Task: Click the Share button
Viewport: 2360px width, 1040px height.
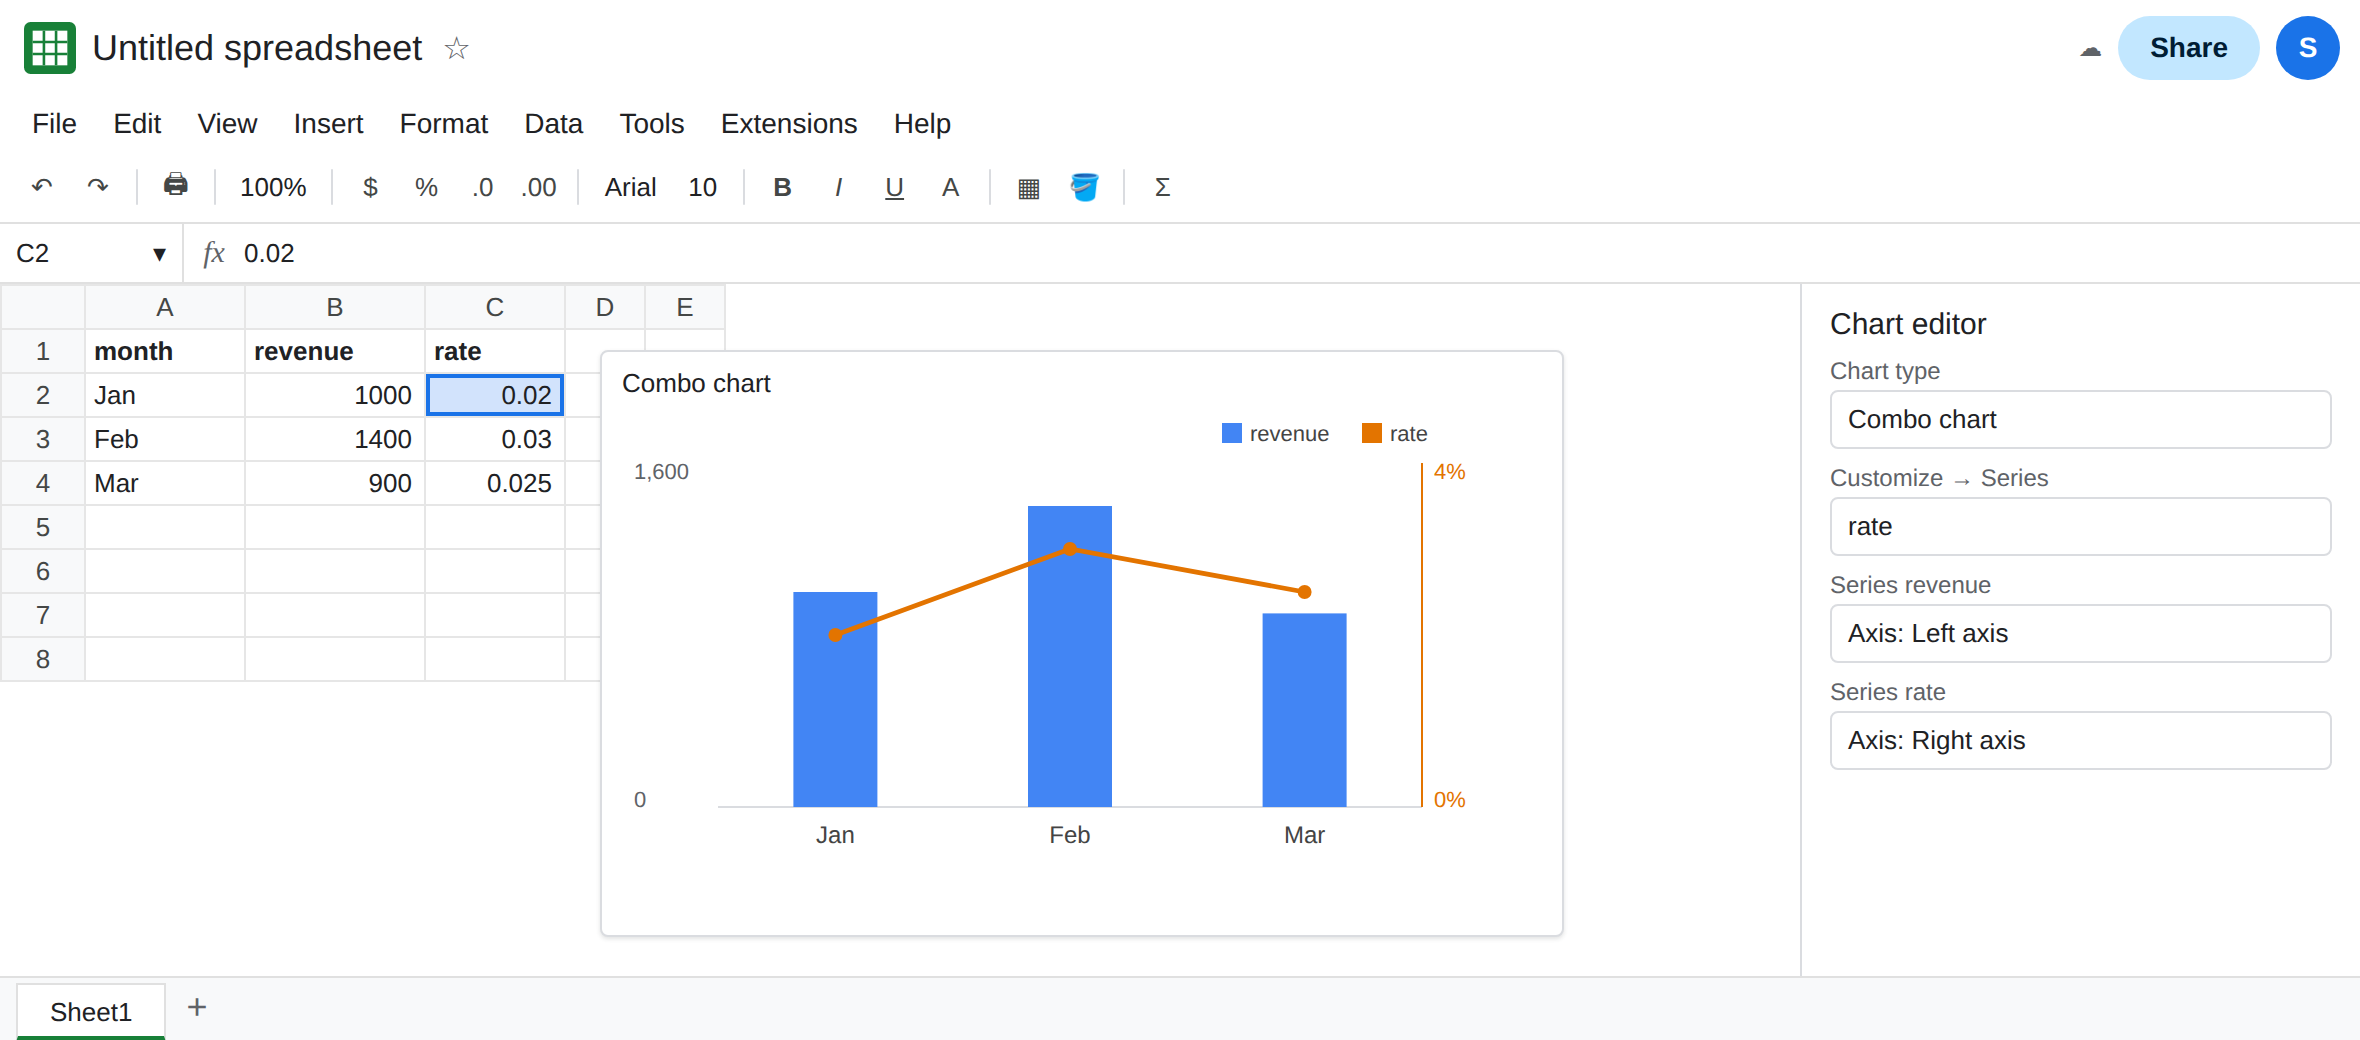Action: tap(2188, 48)
